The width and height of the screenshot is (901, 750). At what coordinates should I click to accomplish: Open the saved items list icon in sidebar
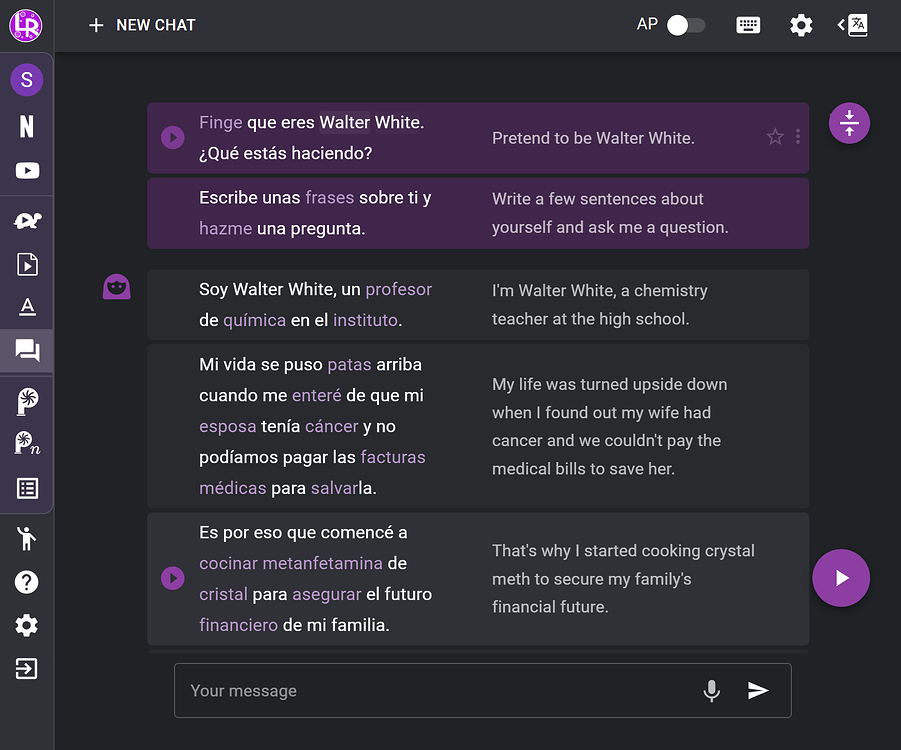click(26, 488)
